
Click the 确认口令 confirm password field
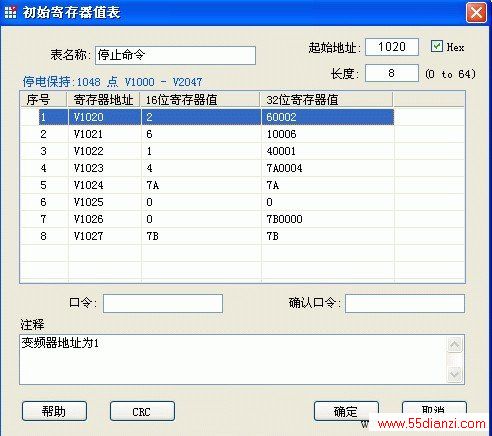point(405,303)
